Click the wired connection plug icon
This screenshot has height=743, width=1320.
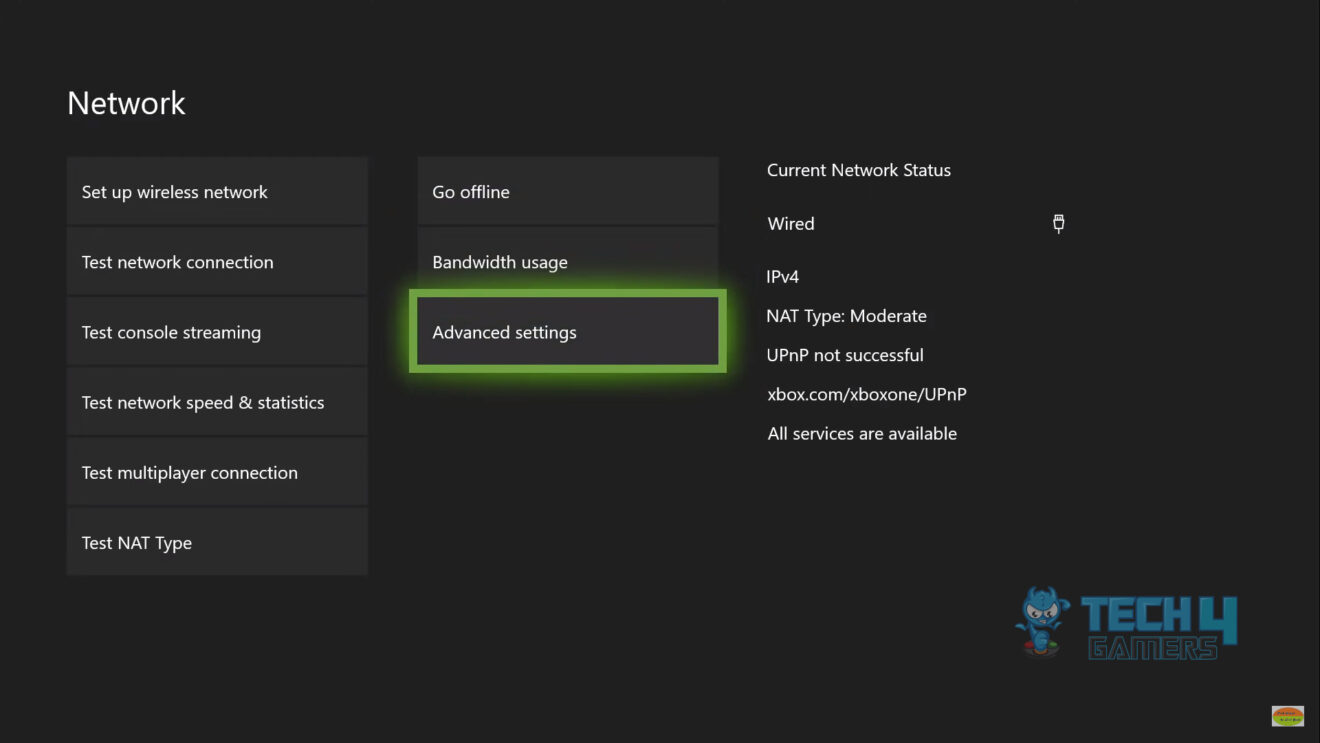(x=1058, y=223)
